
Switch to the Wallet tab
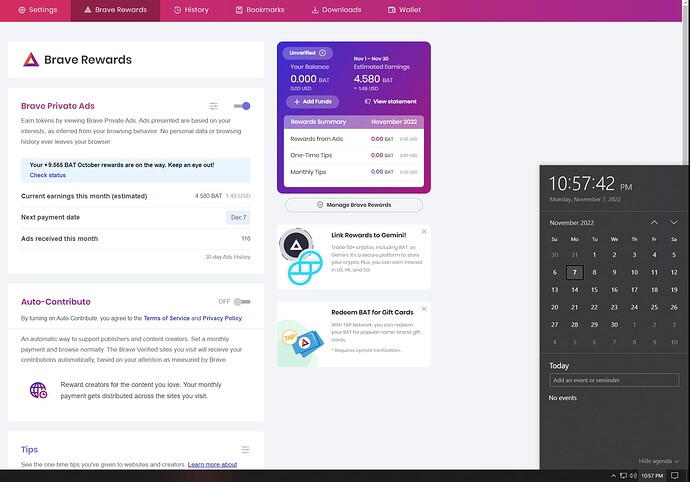[x=404, y=10]
